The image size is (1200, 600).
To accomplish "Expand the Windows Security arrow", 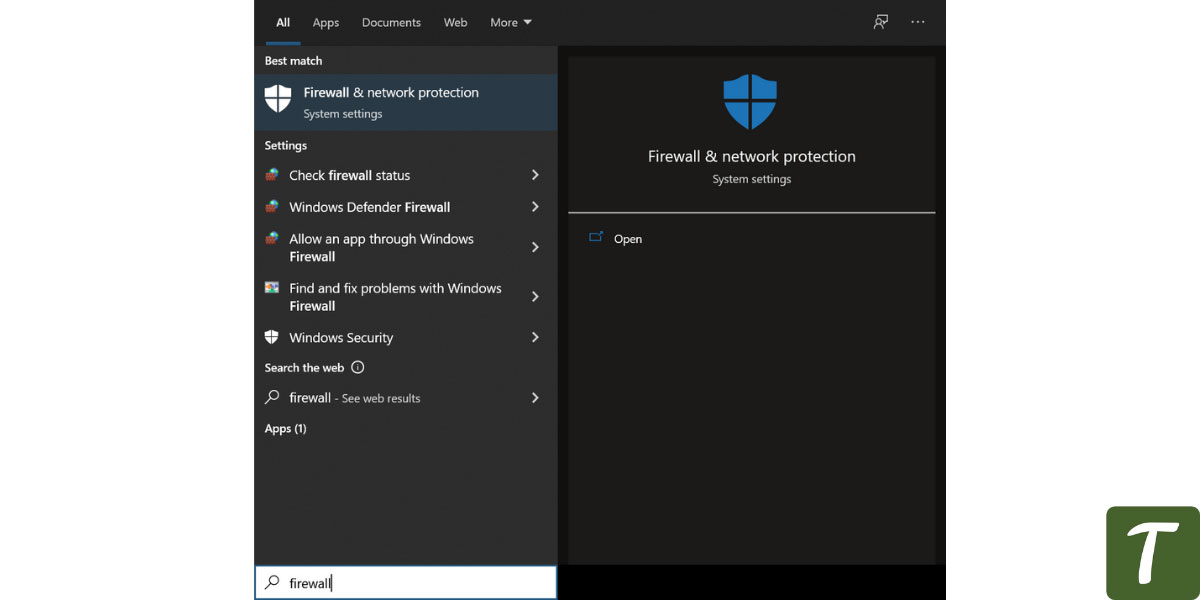I will (535, 337).
